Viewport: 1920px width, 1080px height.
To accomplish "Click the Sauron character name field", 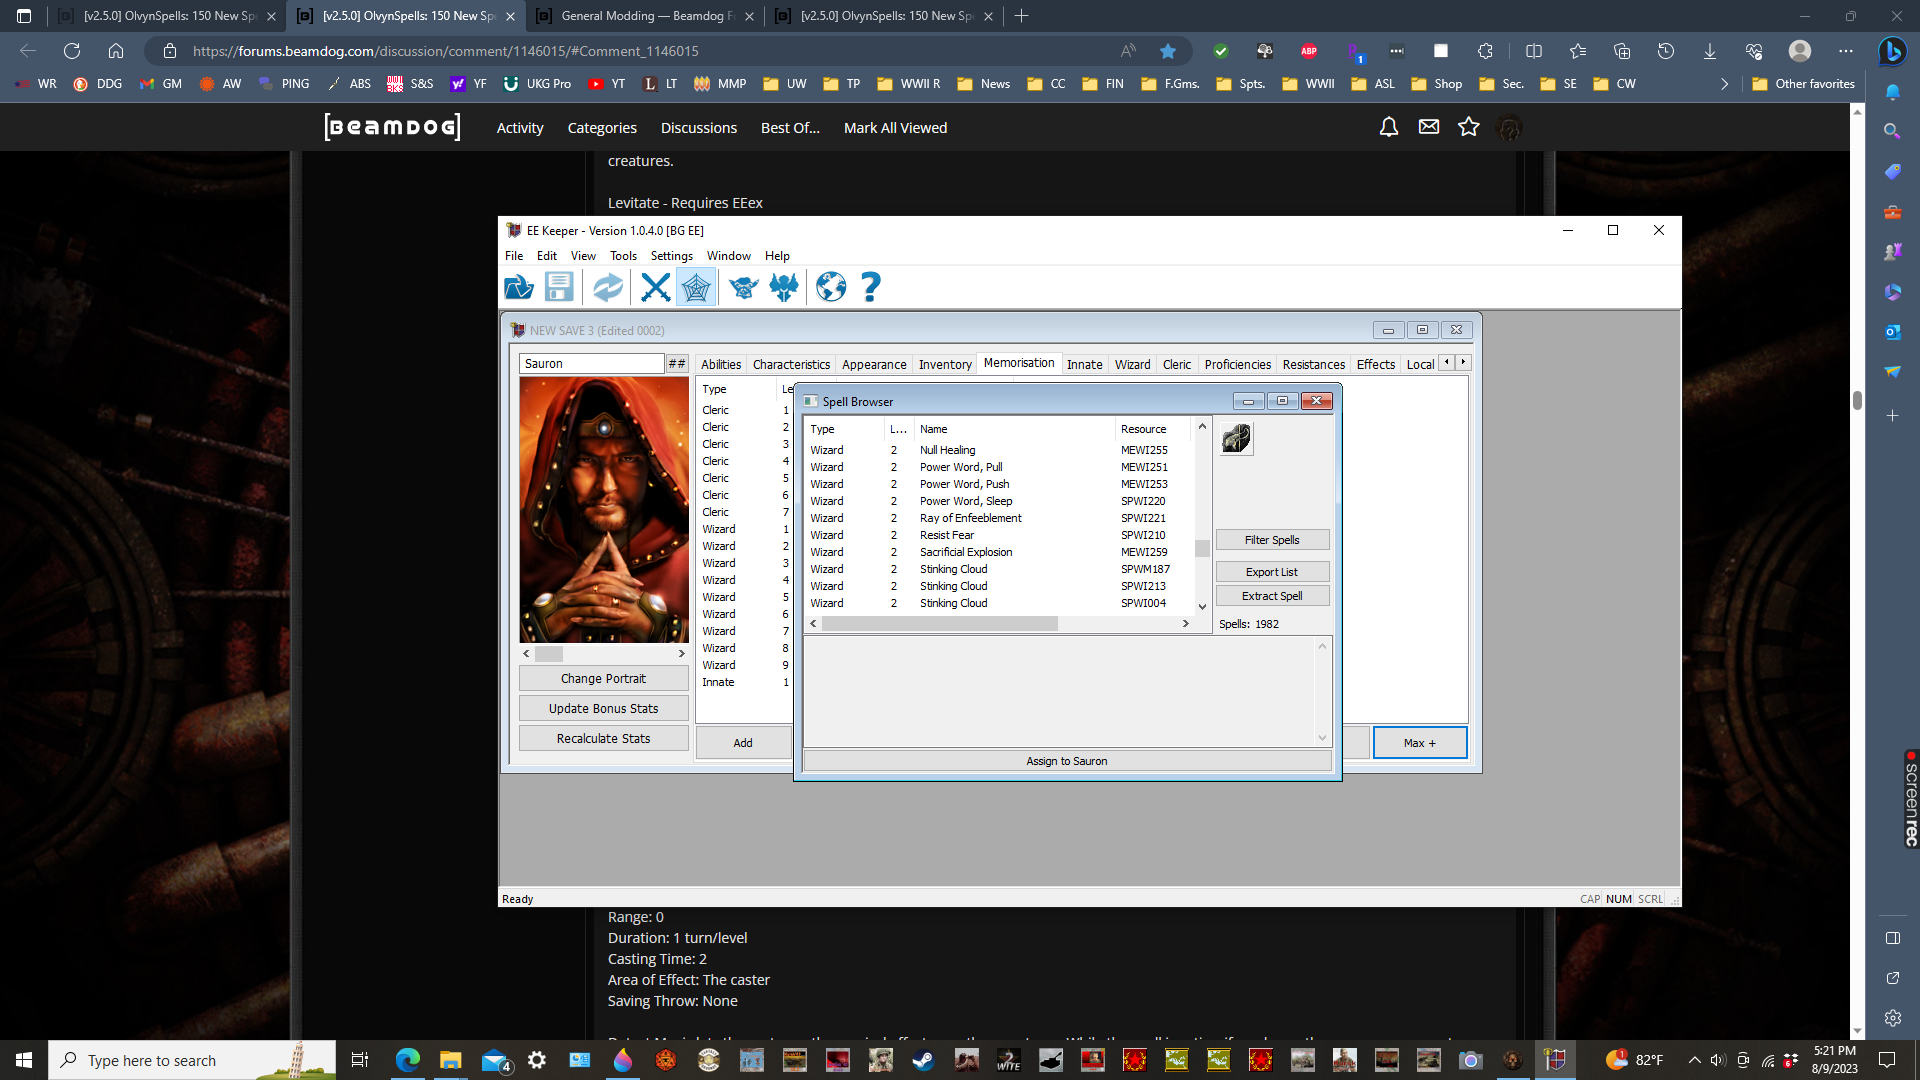I will [x=592, y=363].
